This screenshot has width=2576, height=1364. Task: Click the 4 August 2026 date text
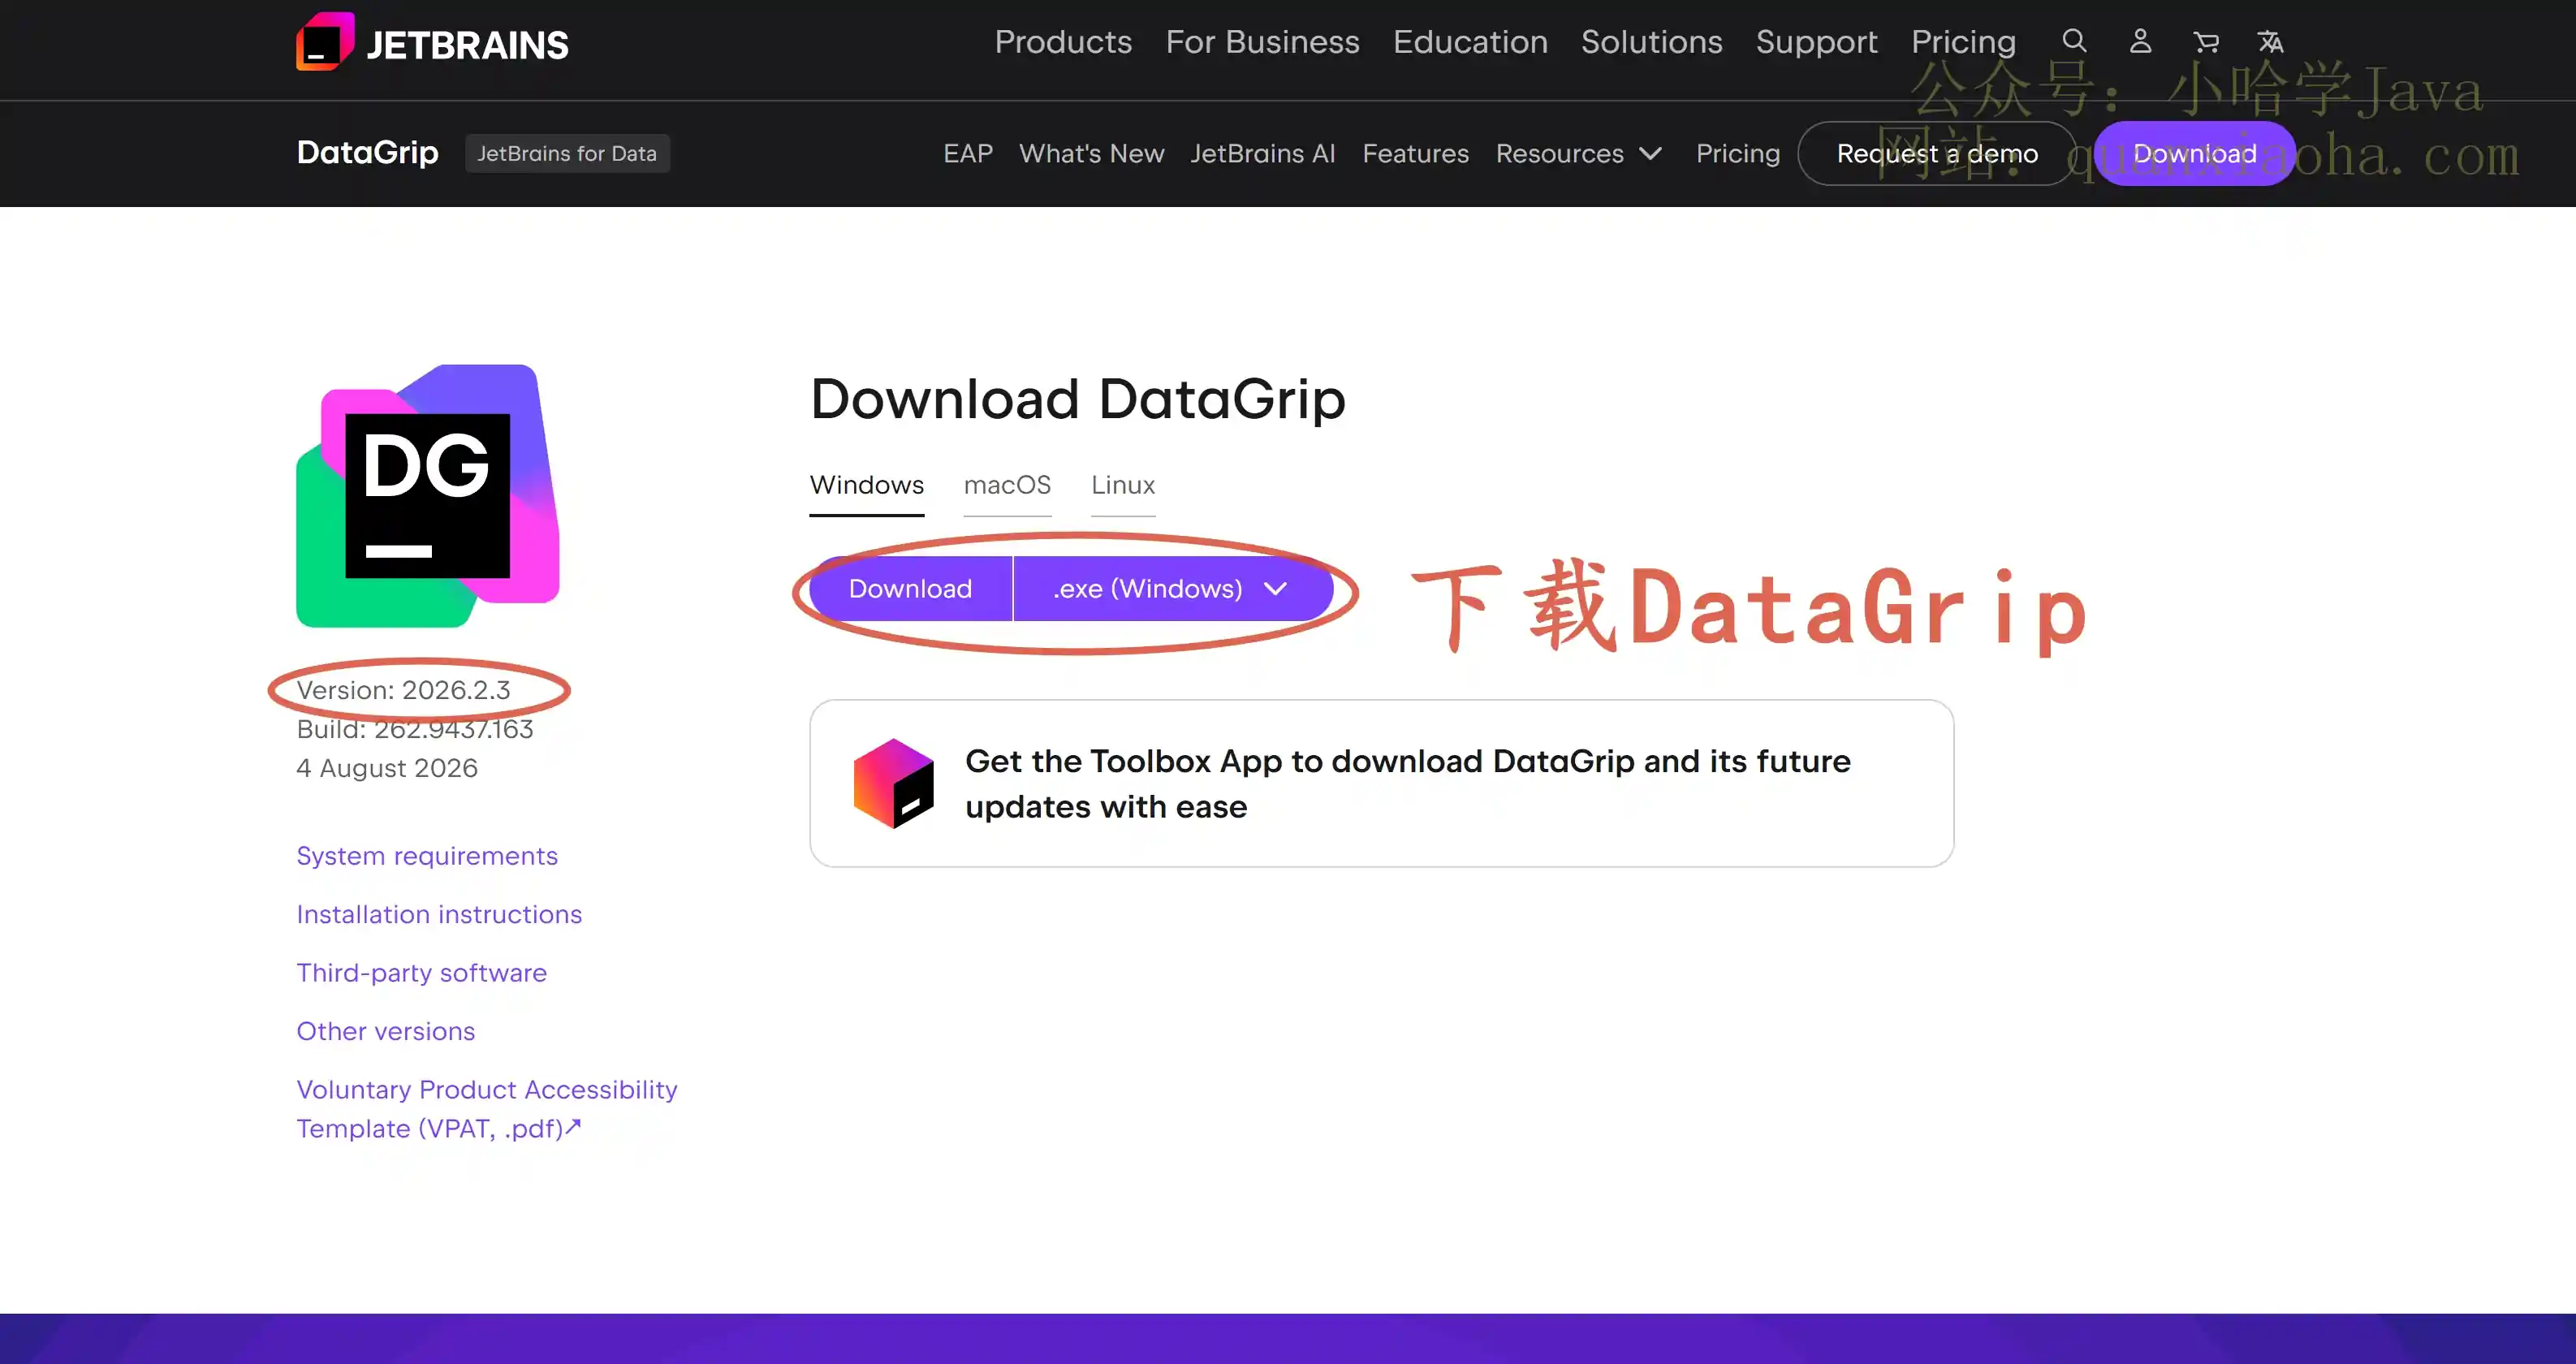386,768
